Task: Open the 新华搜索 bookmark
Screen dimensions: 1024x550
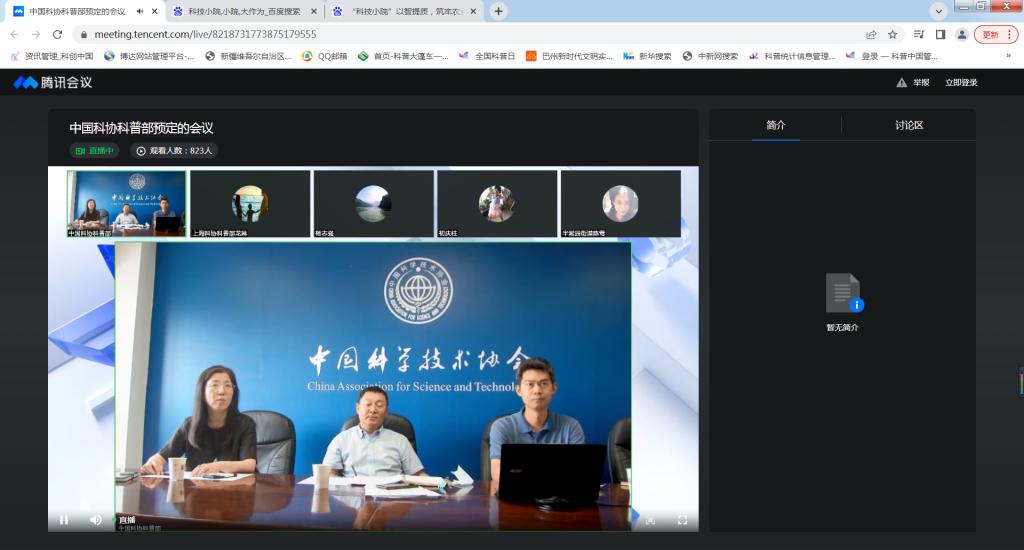Action: point(647,56)
